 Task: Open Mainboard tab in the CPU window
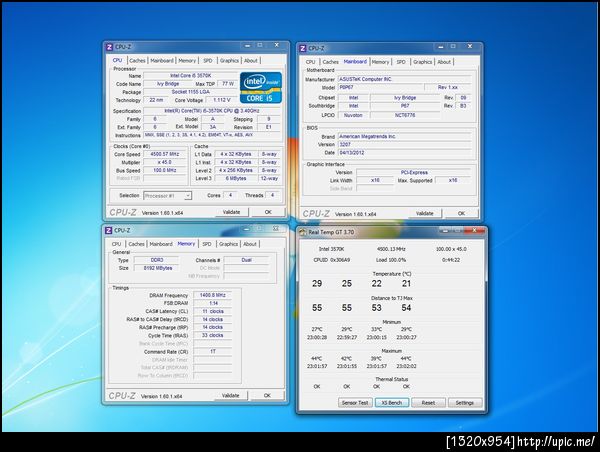pos(162,60)
